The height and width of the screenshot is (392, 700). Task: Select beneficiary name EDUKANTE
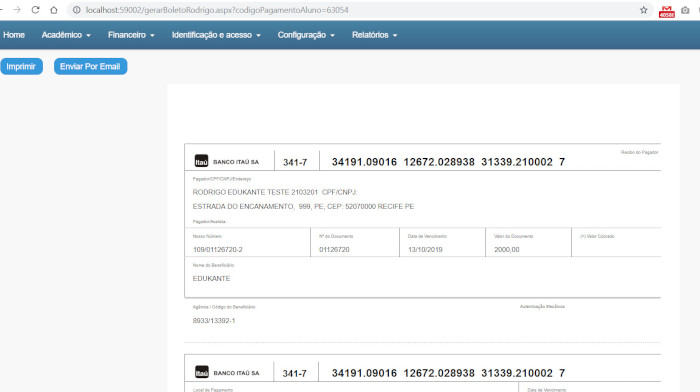tap(211, 279)
